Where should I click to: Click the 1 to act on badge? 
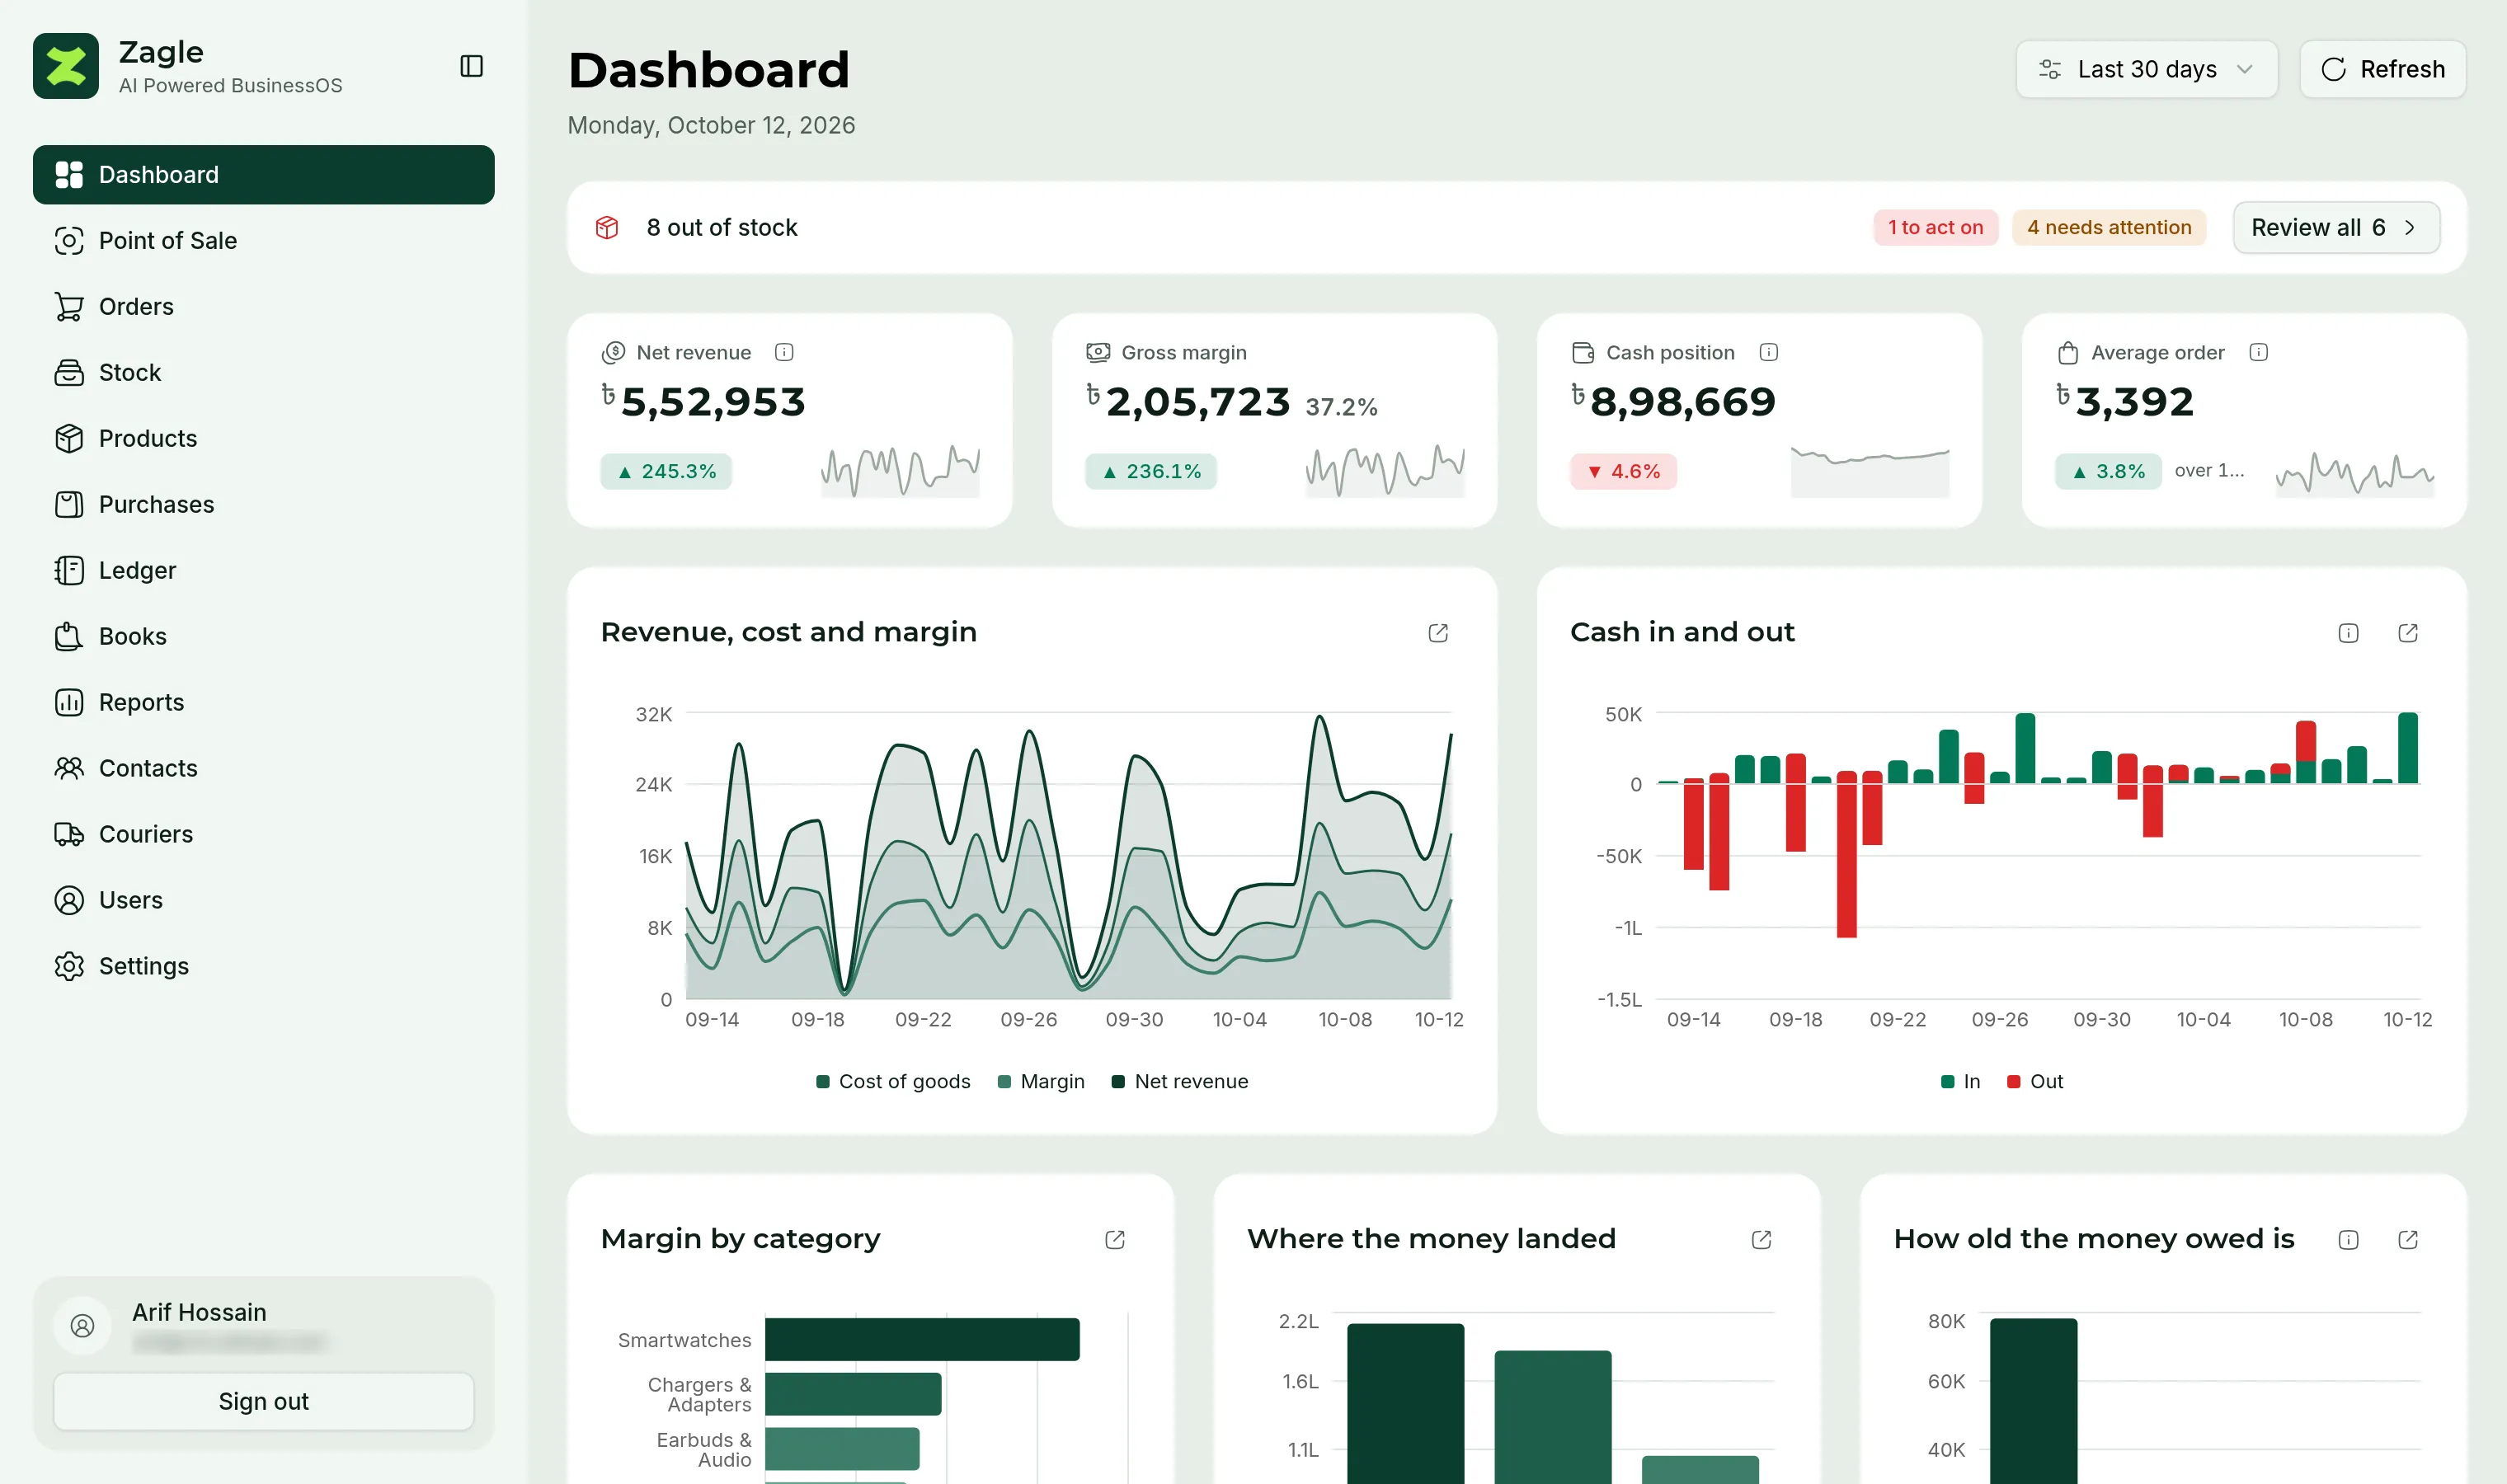pyautogui.click(x=1935, y=227)
